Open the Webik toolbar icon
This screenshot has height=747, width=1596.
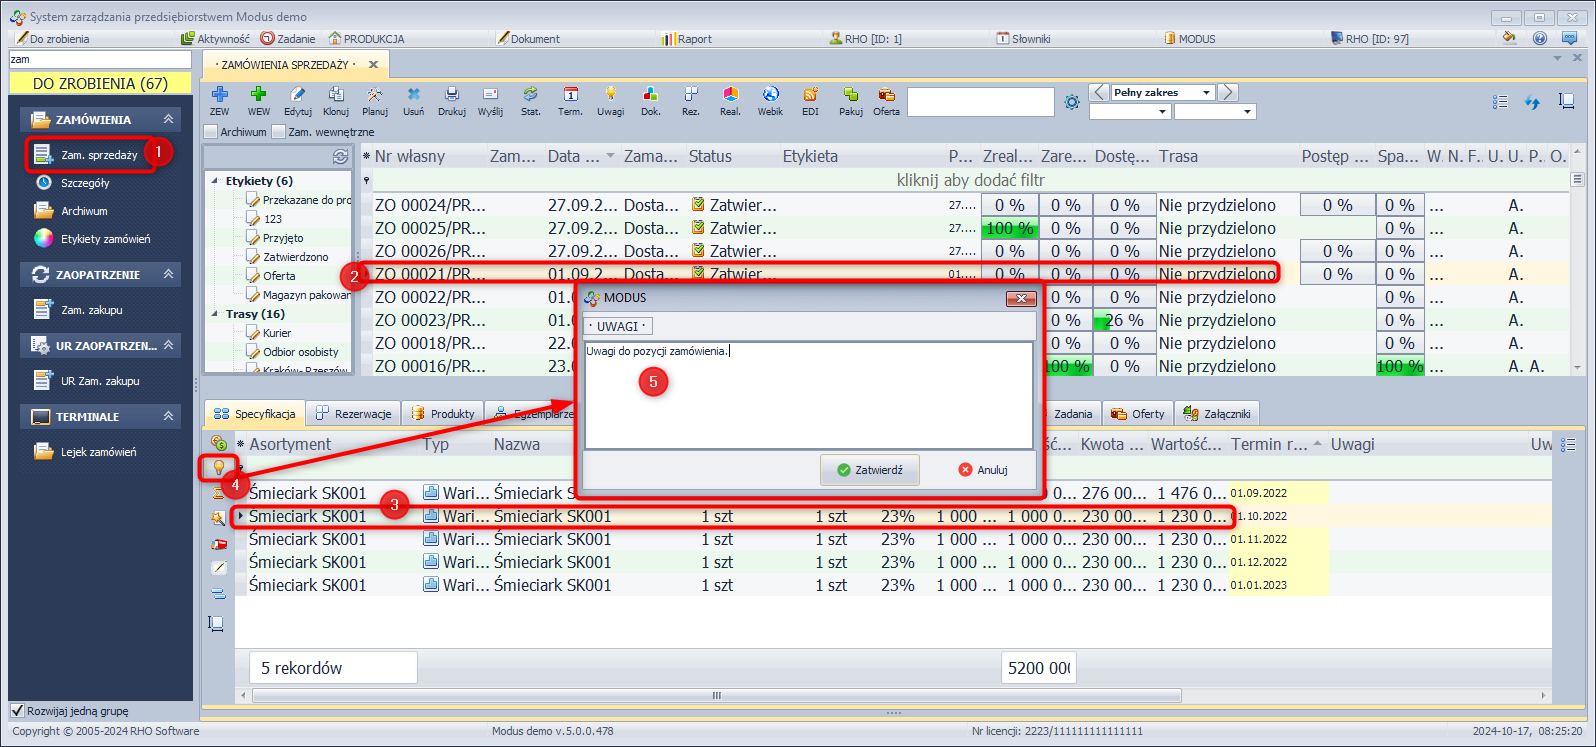(x=770, y=95)
